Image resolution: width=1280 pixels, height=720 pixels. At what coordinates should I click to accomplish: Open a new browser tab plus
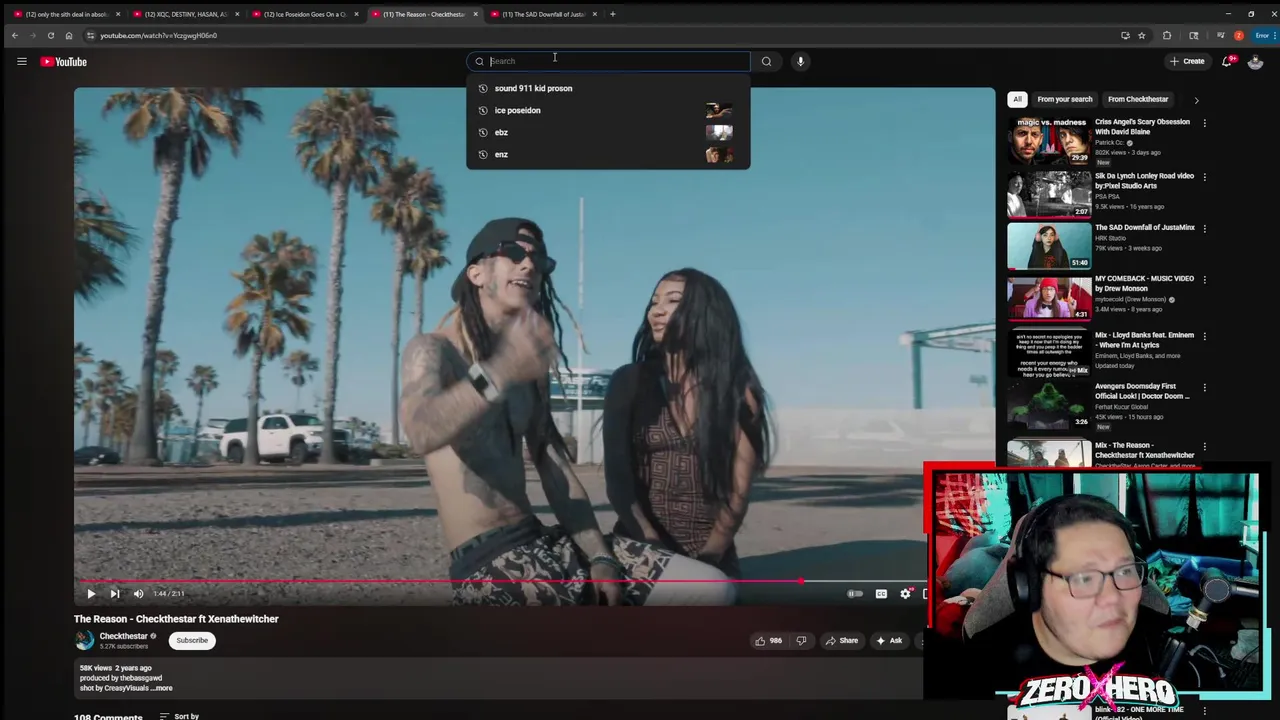coord(613,14)
